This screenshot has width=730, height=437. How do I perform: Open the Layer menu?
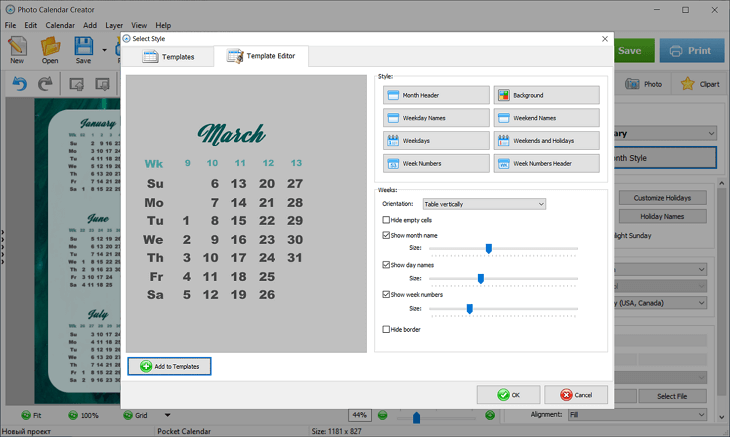click(114, 25)
